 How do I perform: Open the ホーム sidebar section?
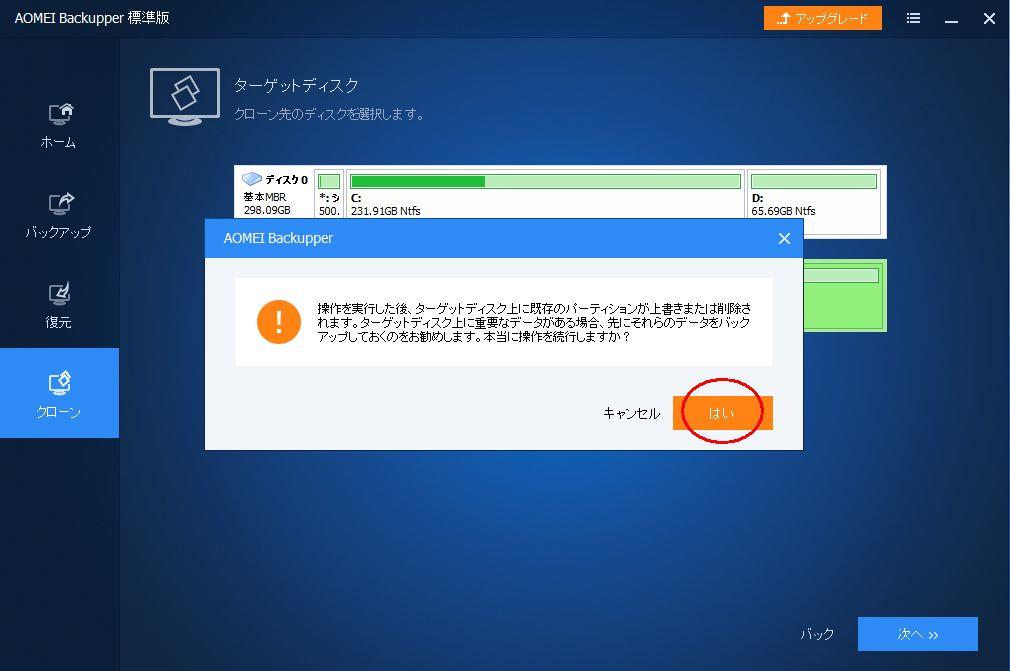[x=59, y=126]
